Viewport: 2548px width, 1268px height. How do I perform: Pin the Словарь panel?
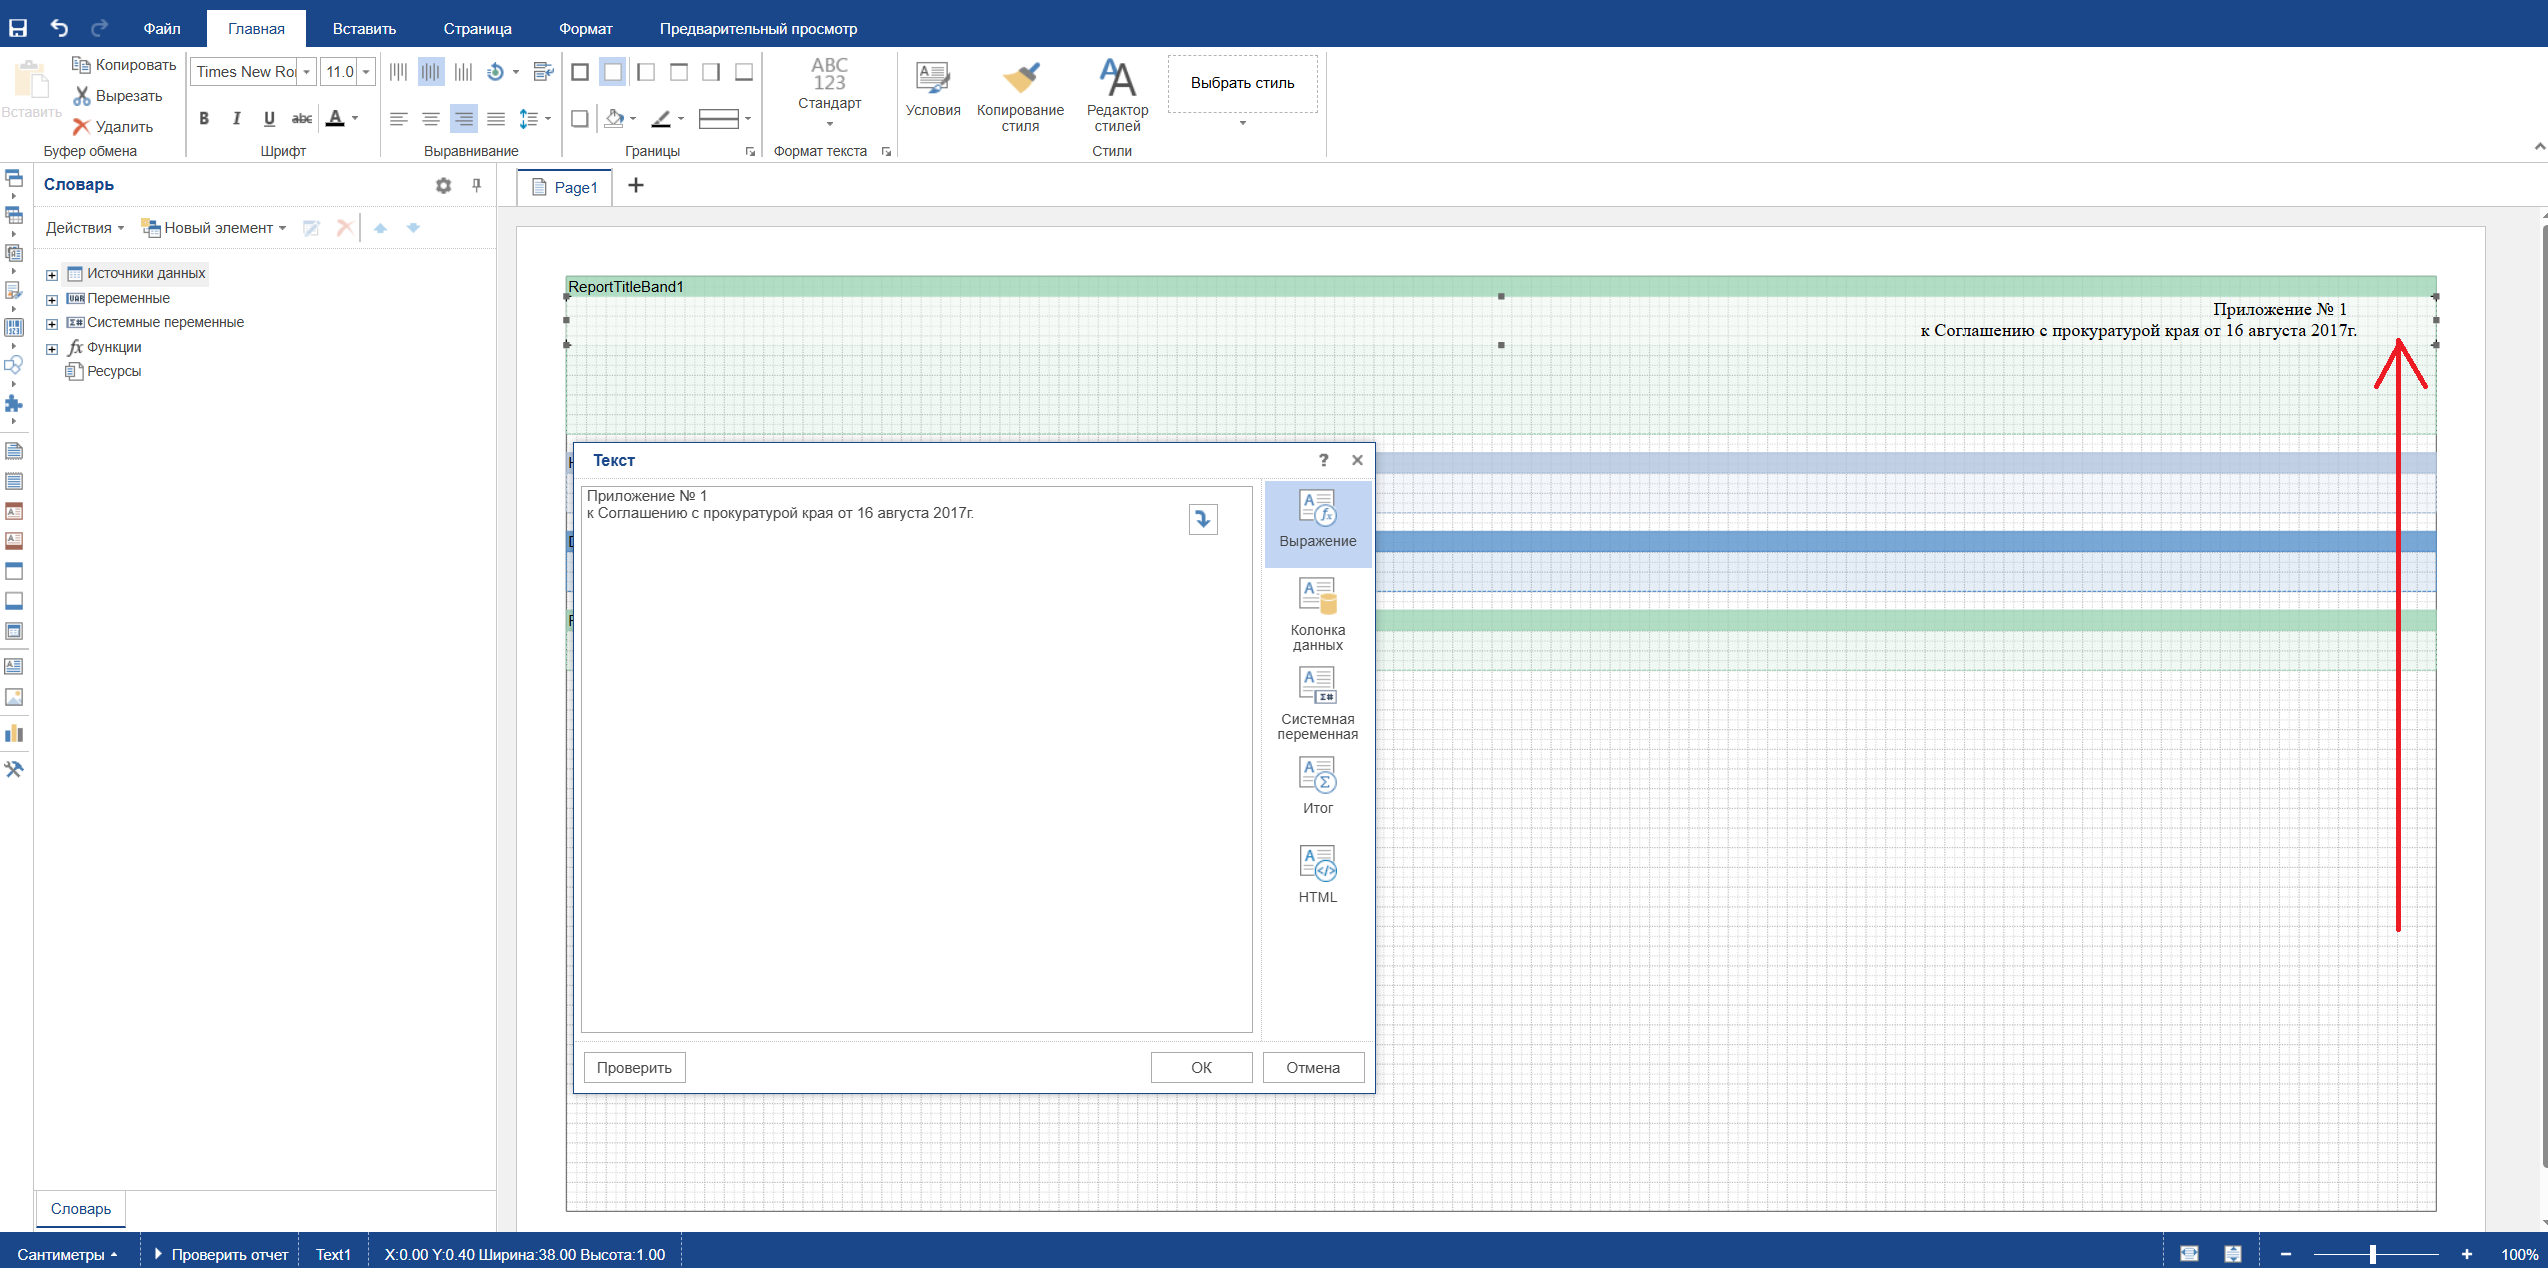pos(477,185)
